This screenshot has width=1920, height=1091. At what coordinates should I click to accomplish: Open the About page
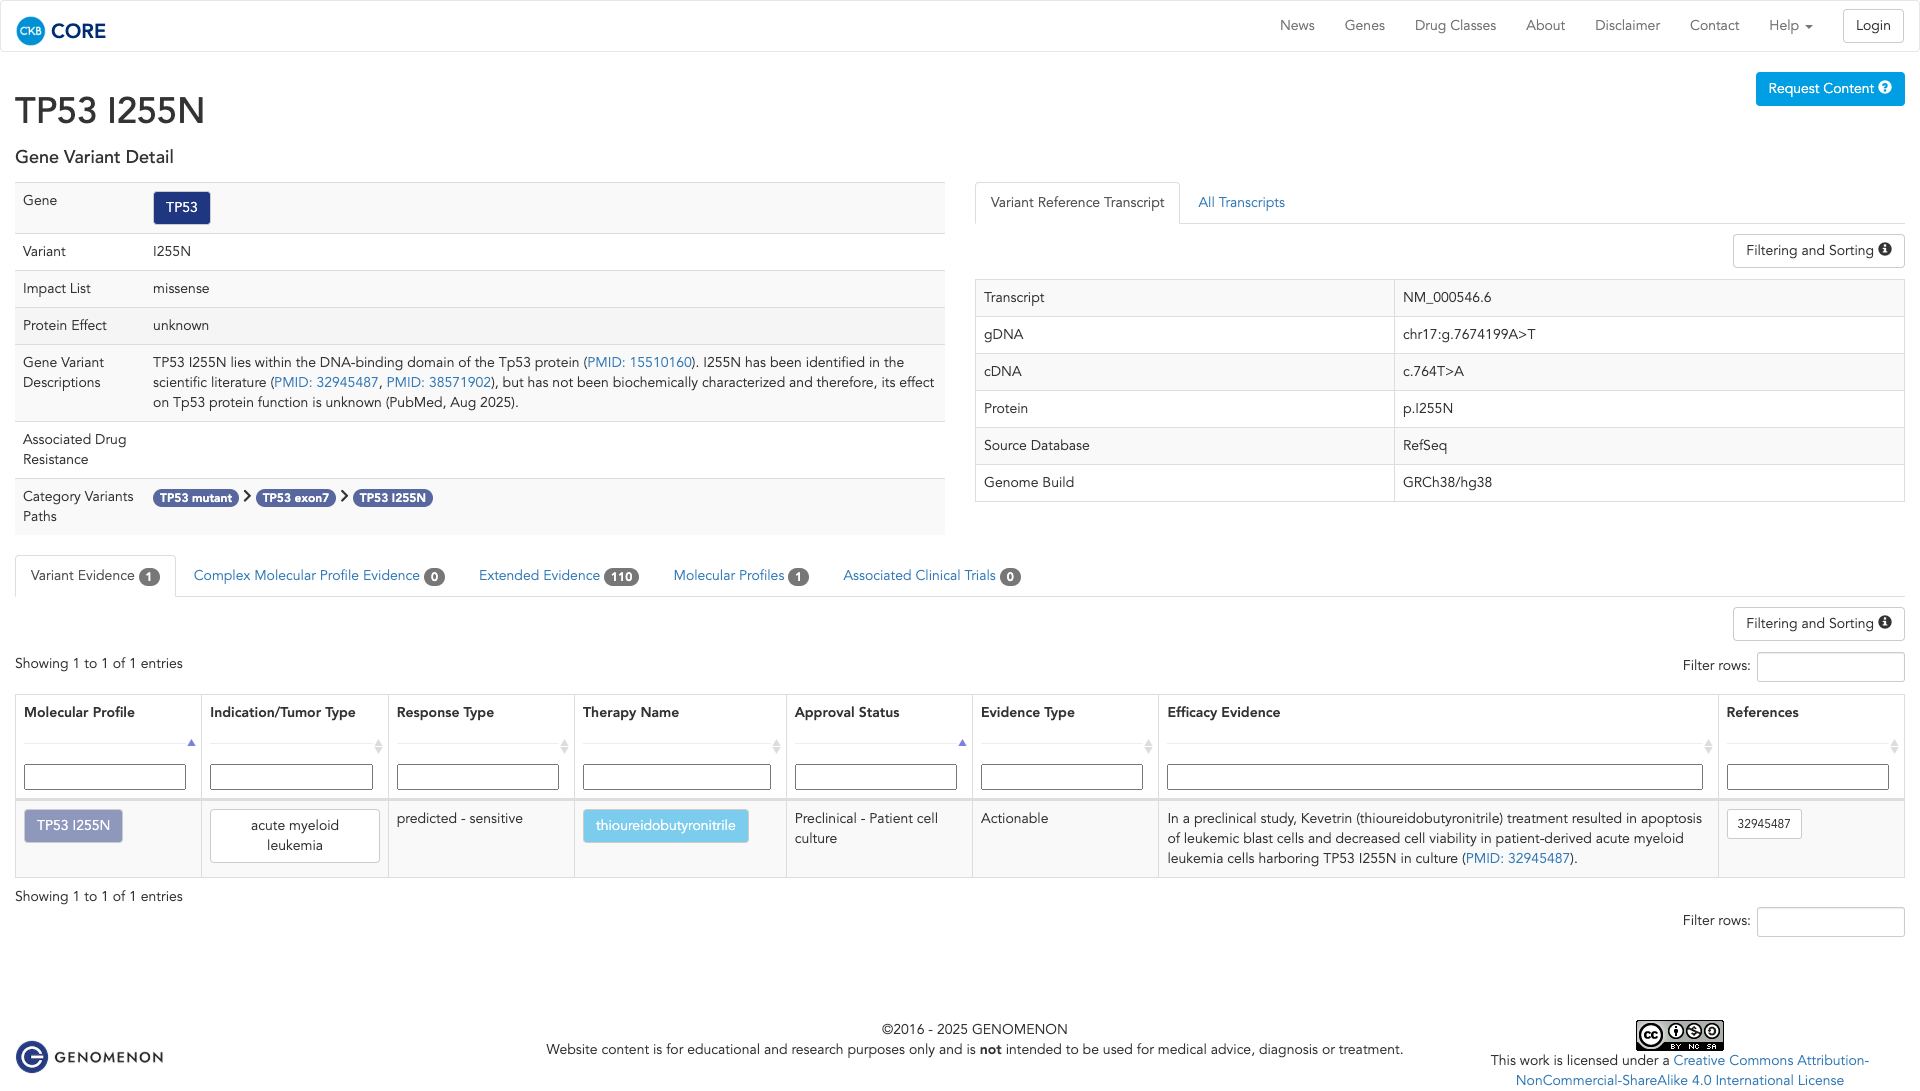[1545, 26]
